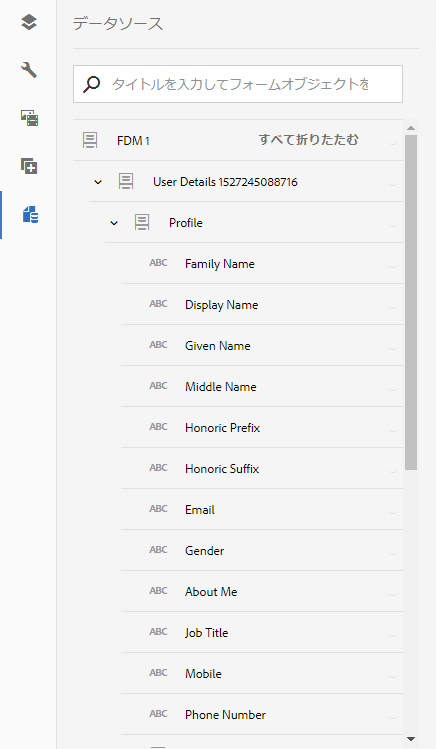Select the Middle Name field
Image resolution: width=436 pixels, height=749 pixels.
262,387
